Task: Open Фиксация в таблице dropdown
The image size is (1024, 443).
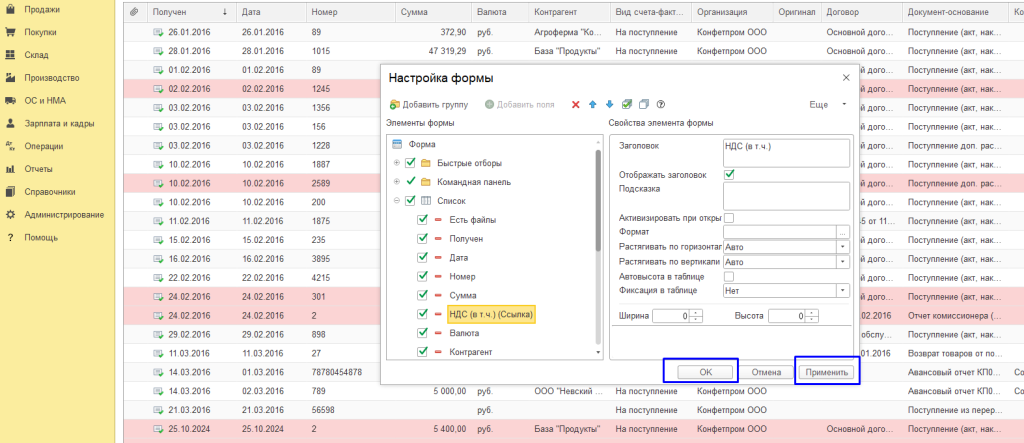Action: pos(844,290)
